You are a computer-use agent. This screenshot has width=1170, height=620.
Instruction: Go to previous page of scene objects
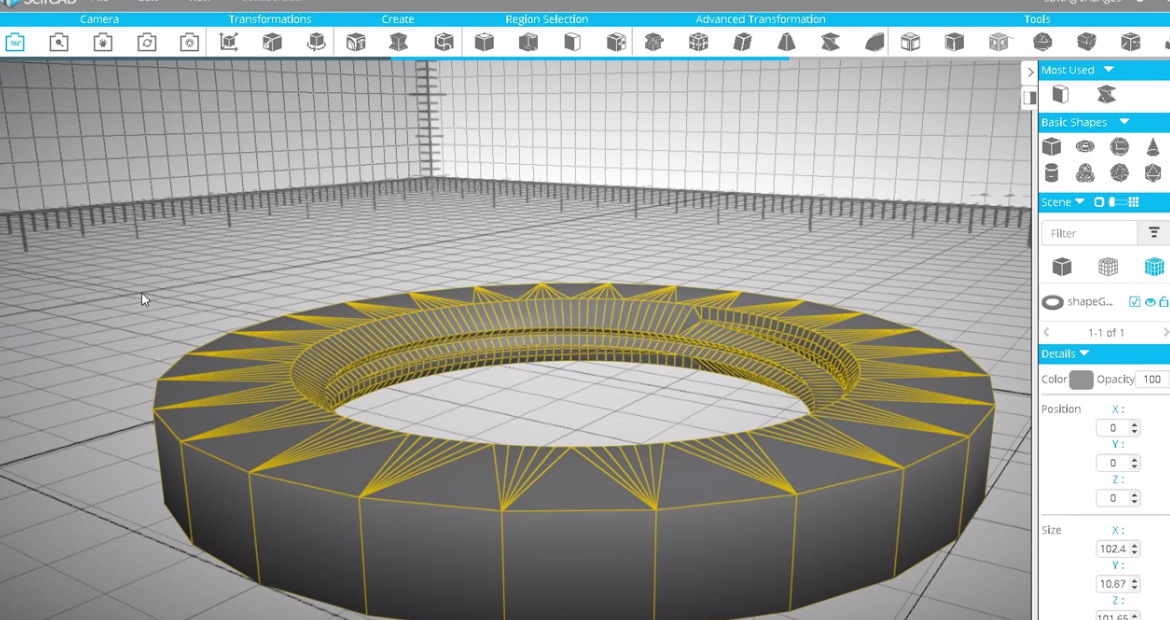(1046, 332)
